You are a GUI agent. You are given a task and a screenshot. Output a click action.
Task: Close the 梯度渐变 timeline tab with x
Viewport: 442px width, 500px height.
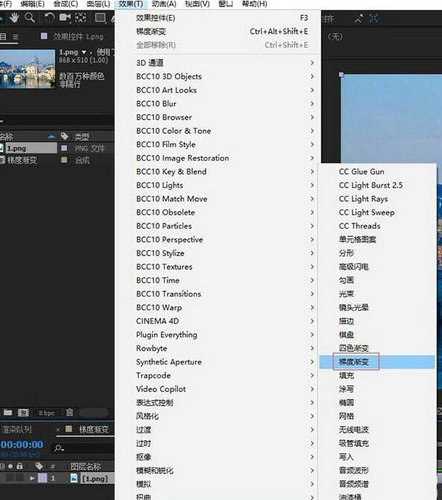[x=58, y=429]
